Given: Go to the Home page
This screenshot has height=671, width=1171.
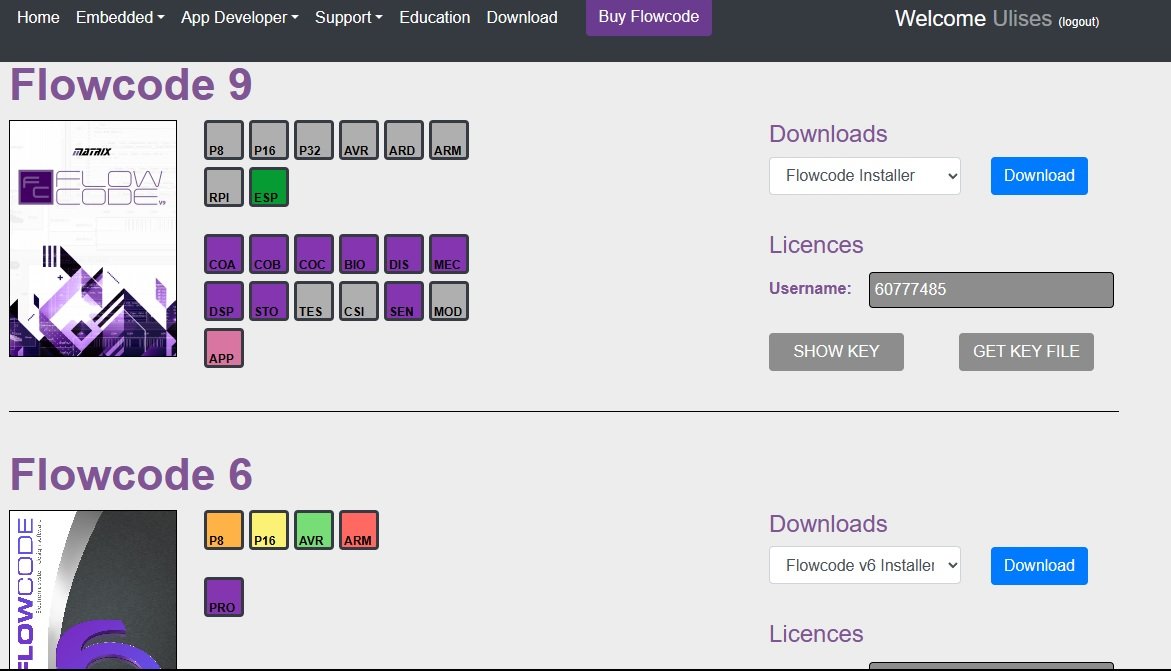Looking at the screenshot, I should pos(38,17).
